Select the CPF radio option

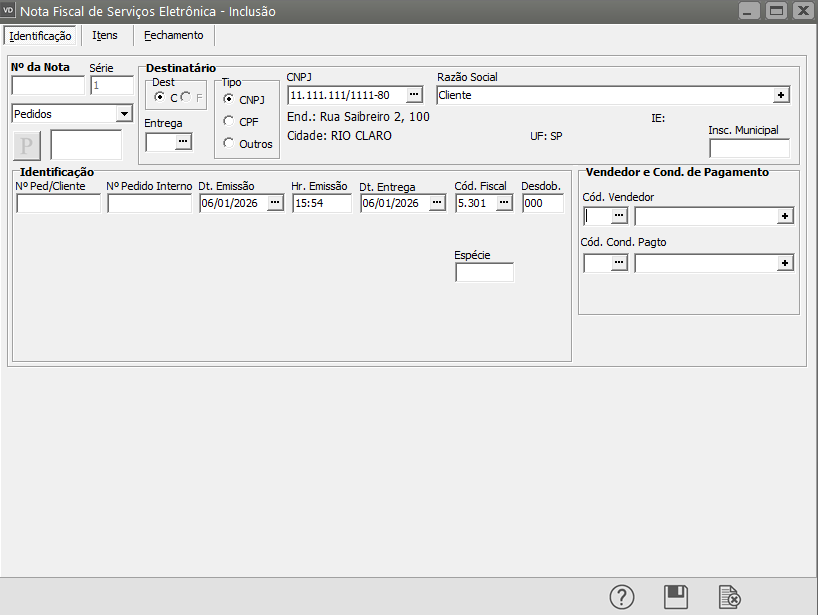[x=229, y=121]
